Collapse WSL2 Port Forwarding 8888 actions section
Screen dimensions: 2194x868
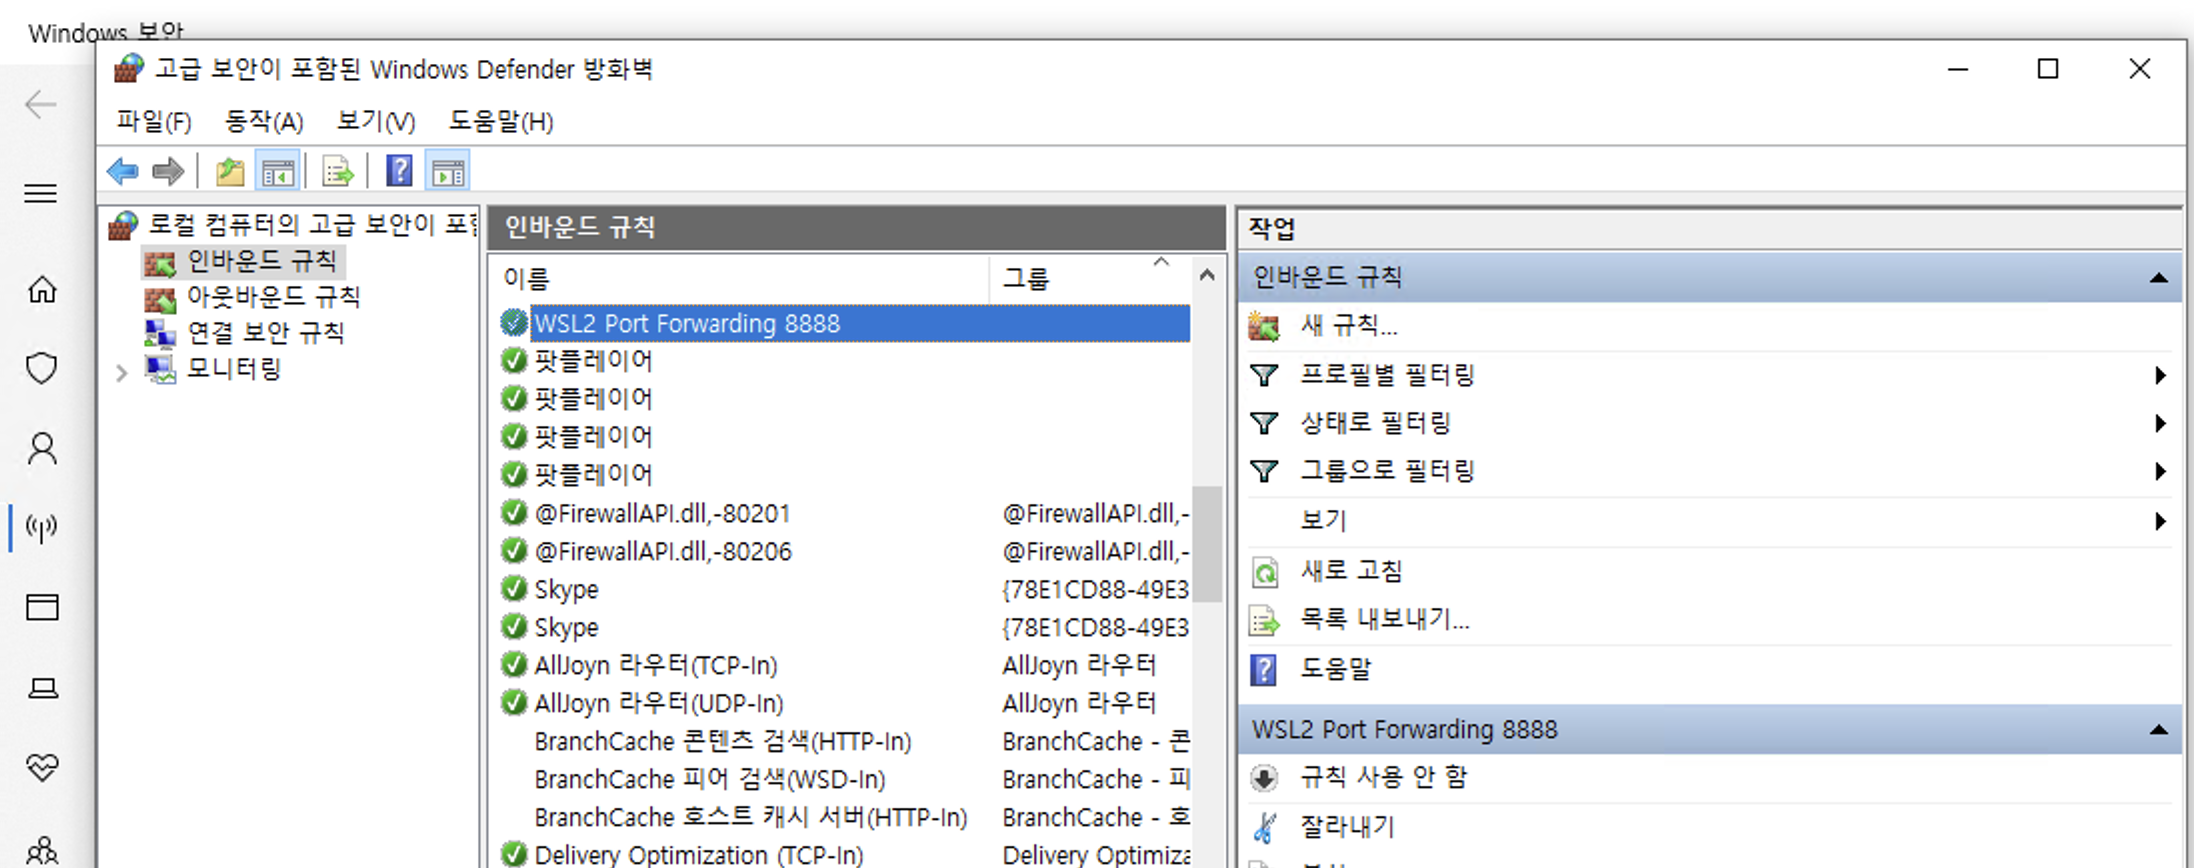pyautogui.click(x=2159, y=730)
